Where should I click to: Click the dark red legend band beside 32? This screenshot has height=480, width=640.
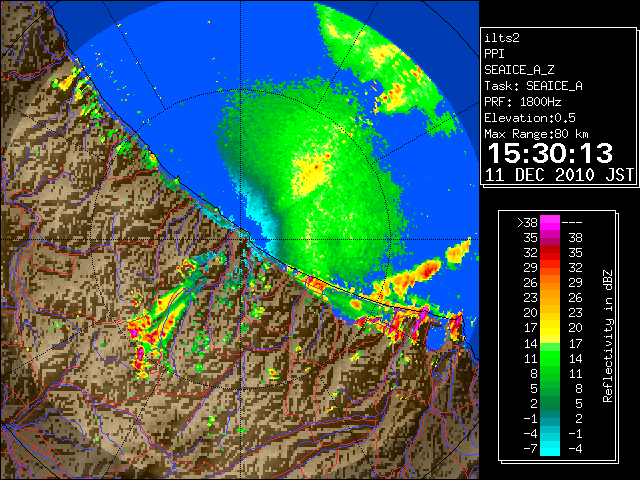point(550,253)
